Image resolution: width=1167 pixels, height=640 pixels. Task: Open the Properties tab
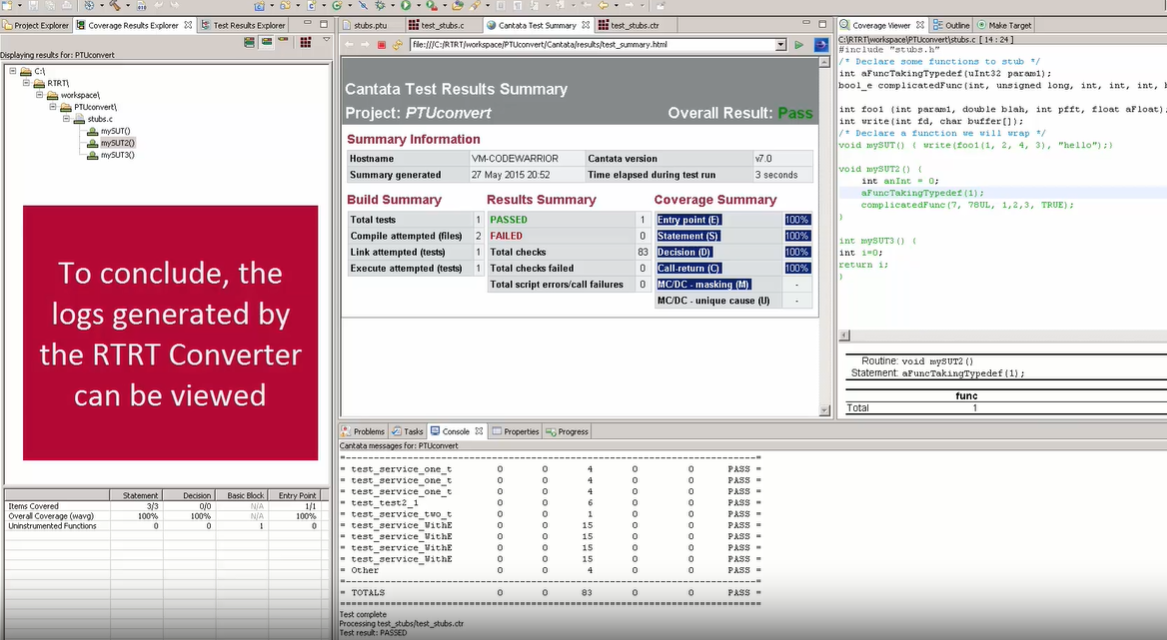pyautogui.click(x=515, y=432)
